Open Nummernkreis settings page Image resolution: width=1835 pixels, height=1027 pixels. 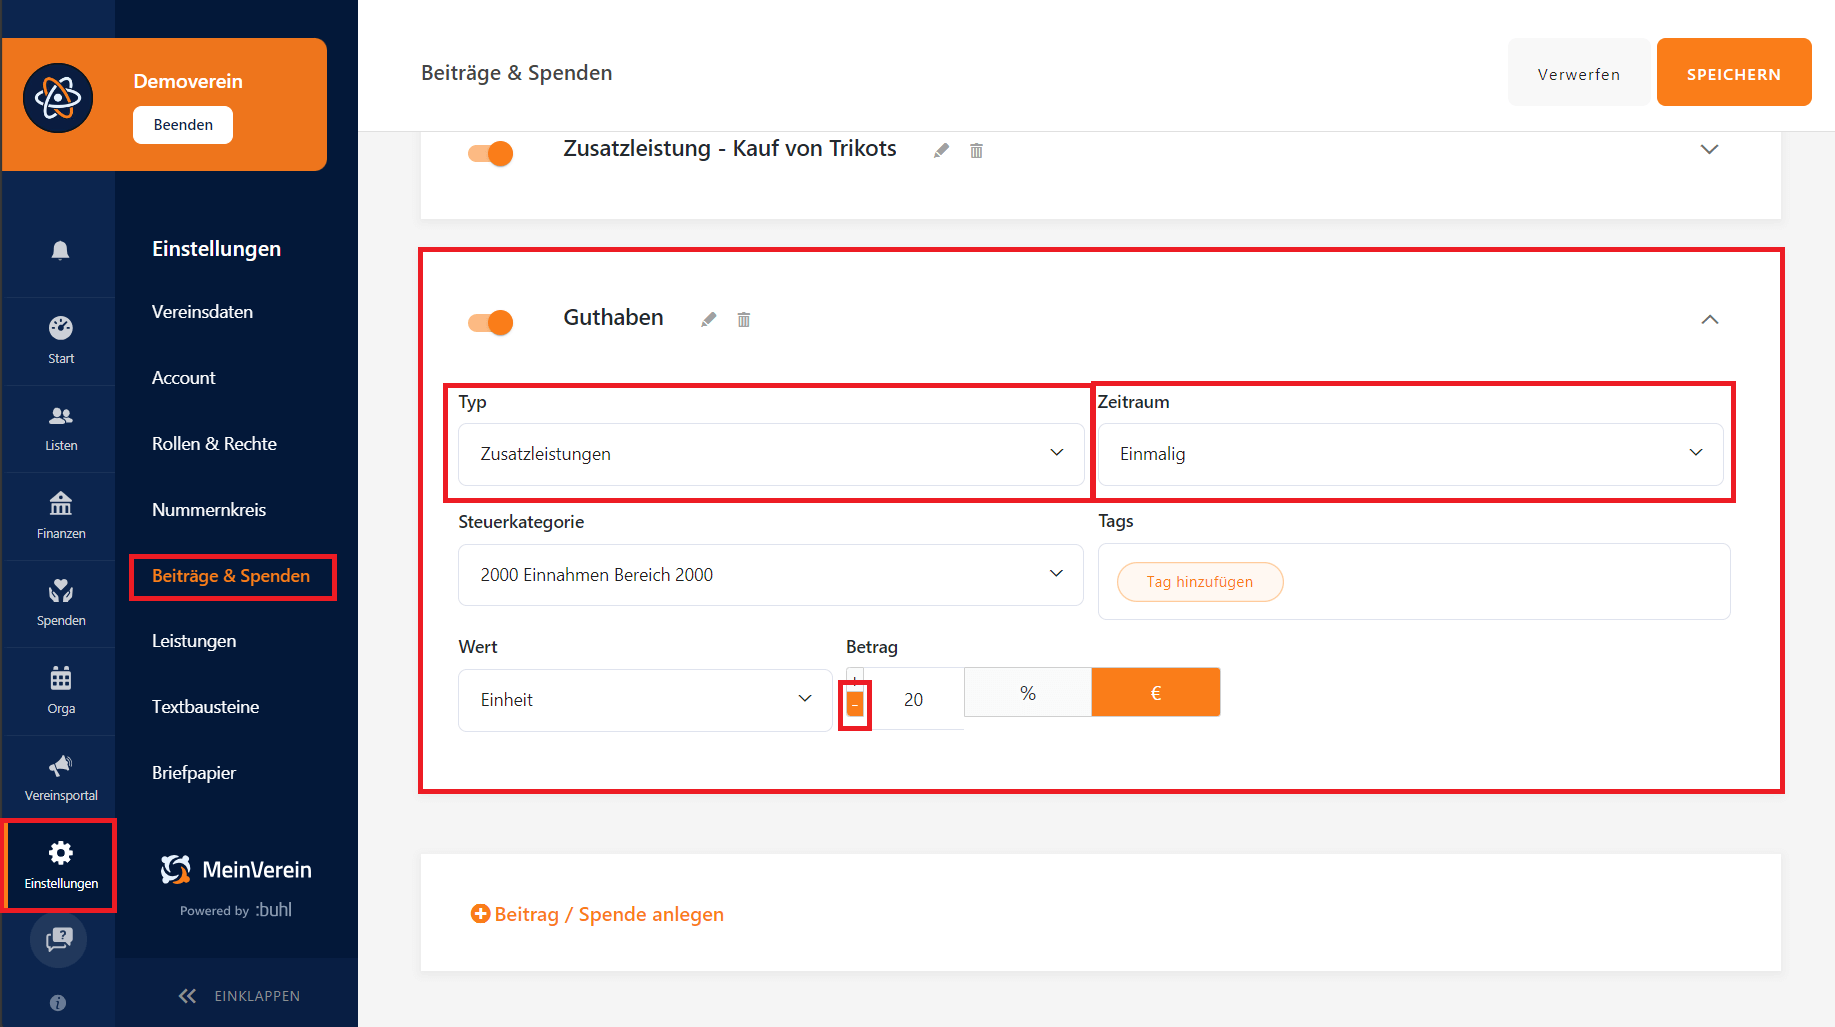(x=209, y=510)
